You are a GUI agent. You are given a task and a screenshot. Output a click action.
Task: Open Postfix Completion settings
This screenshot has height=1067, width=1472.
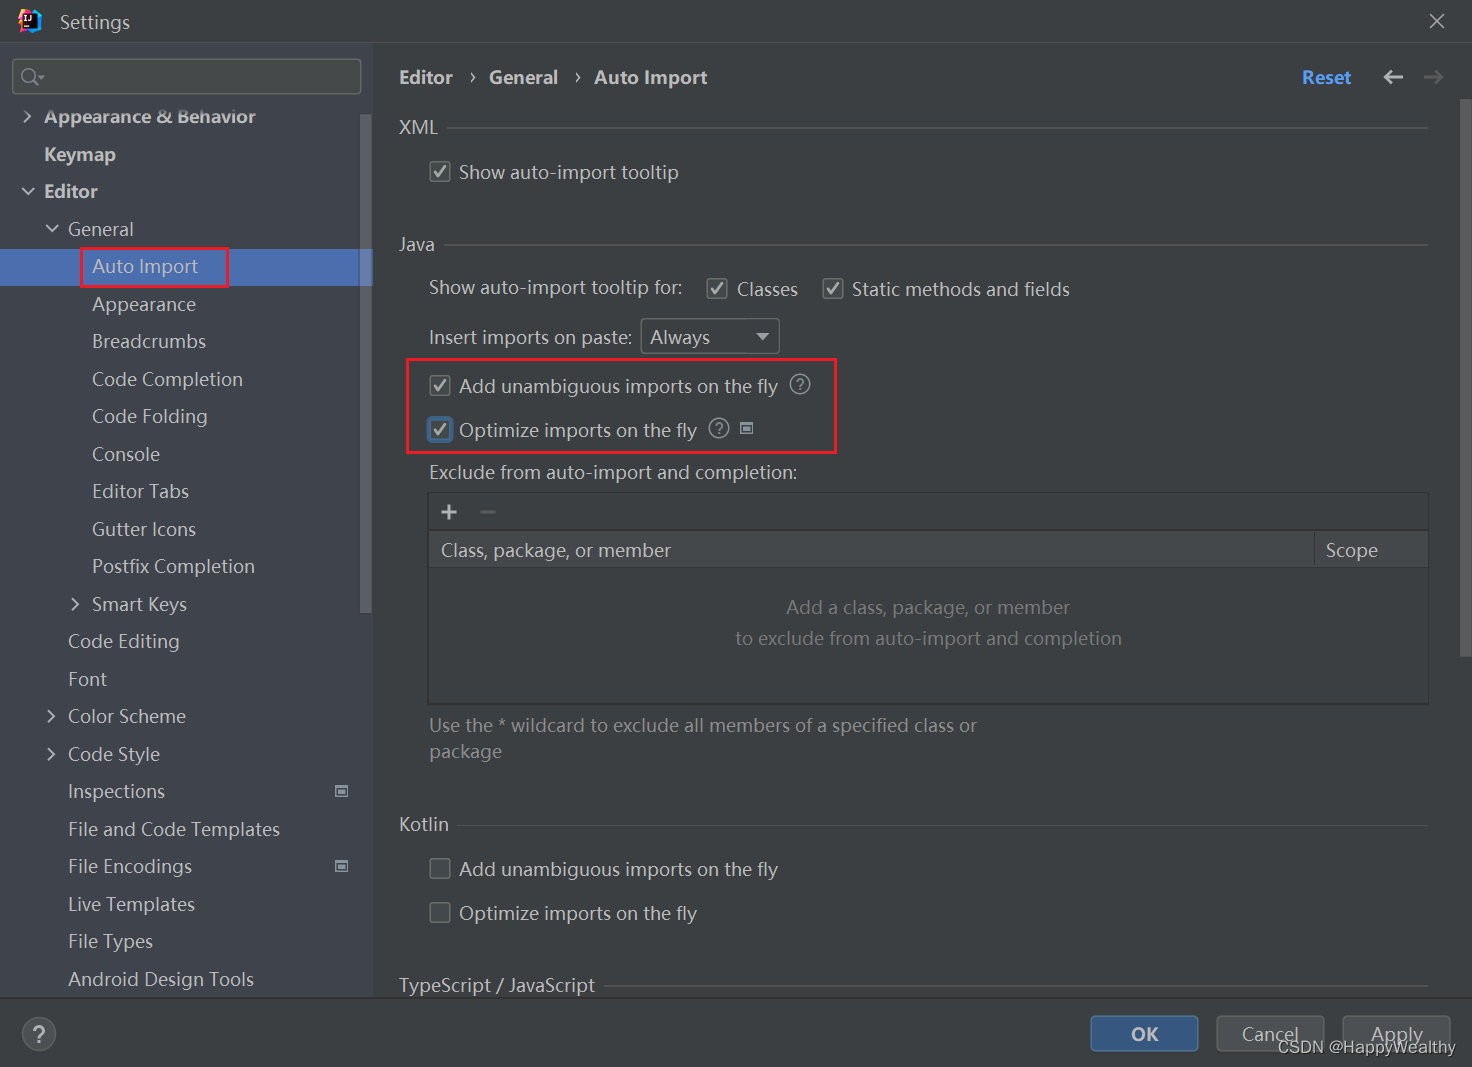173,566
